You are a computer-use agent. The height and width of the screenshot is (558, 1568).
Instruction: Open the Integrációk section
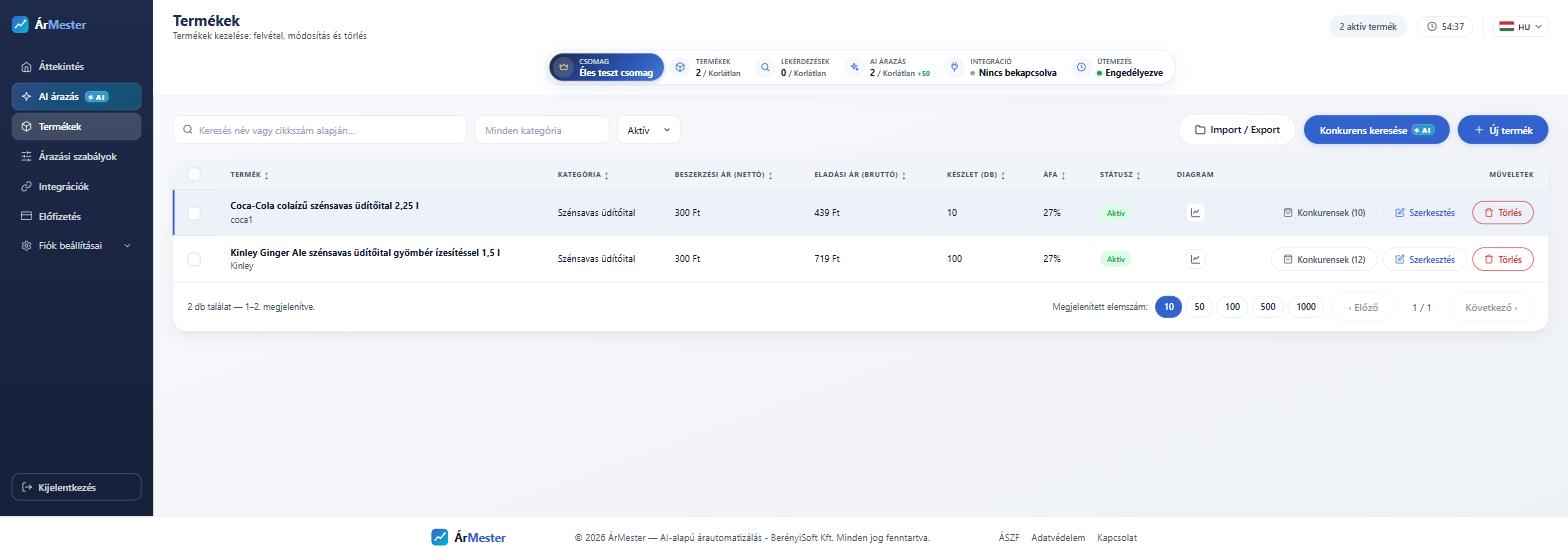[x=76, y=187]
